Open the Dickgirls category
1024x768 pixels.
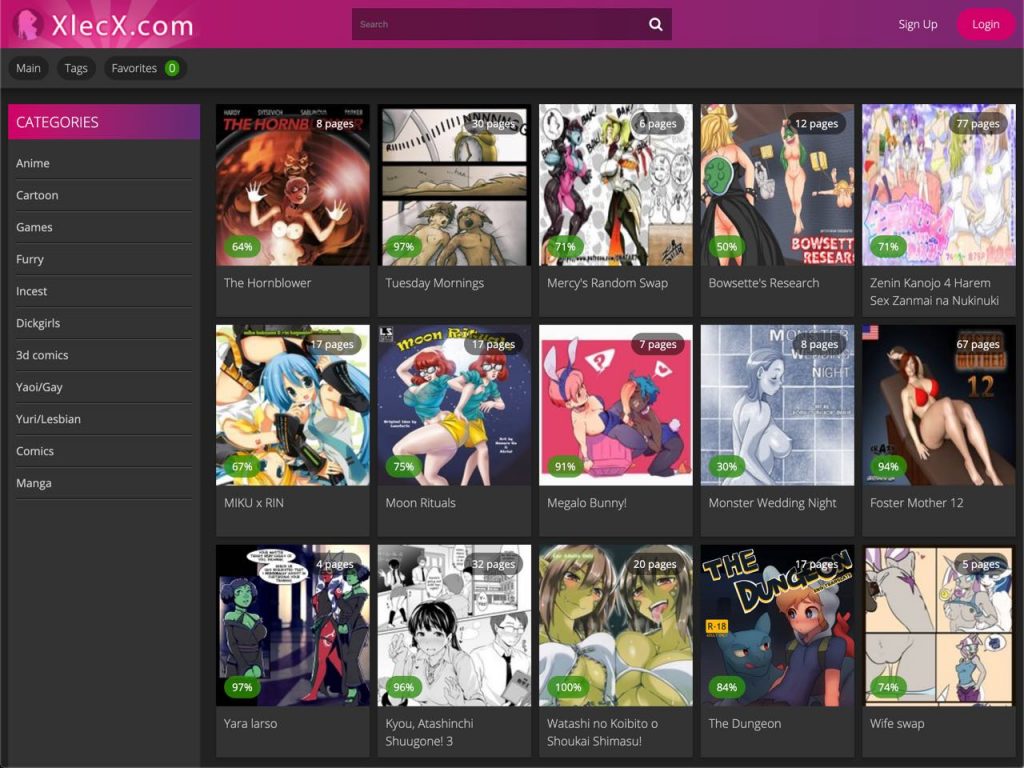pyautogui.click(x=38, y=323)
